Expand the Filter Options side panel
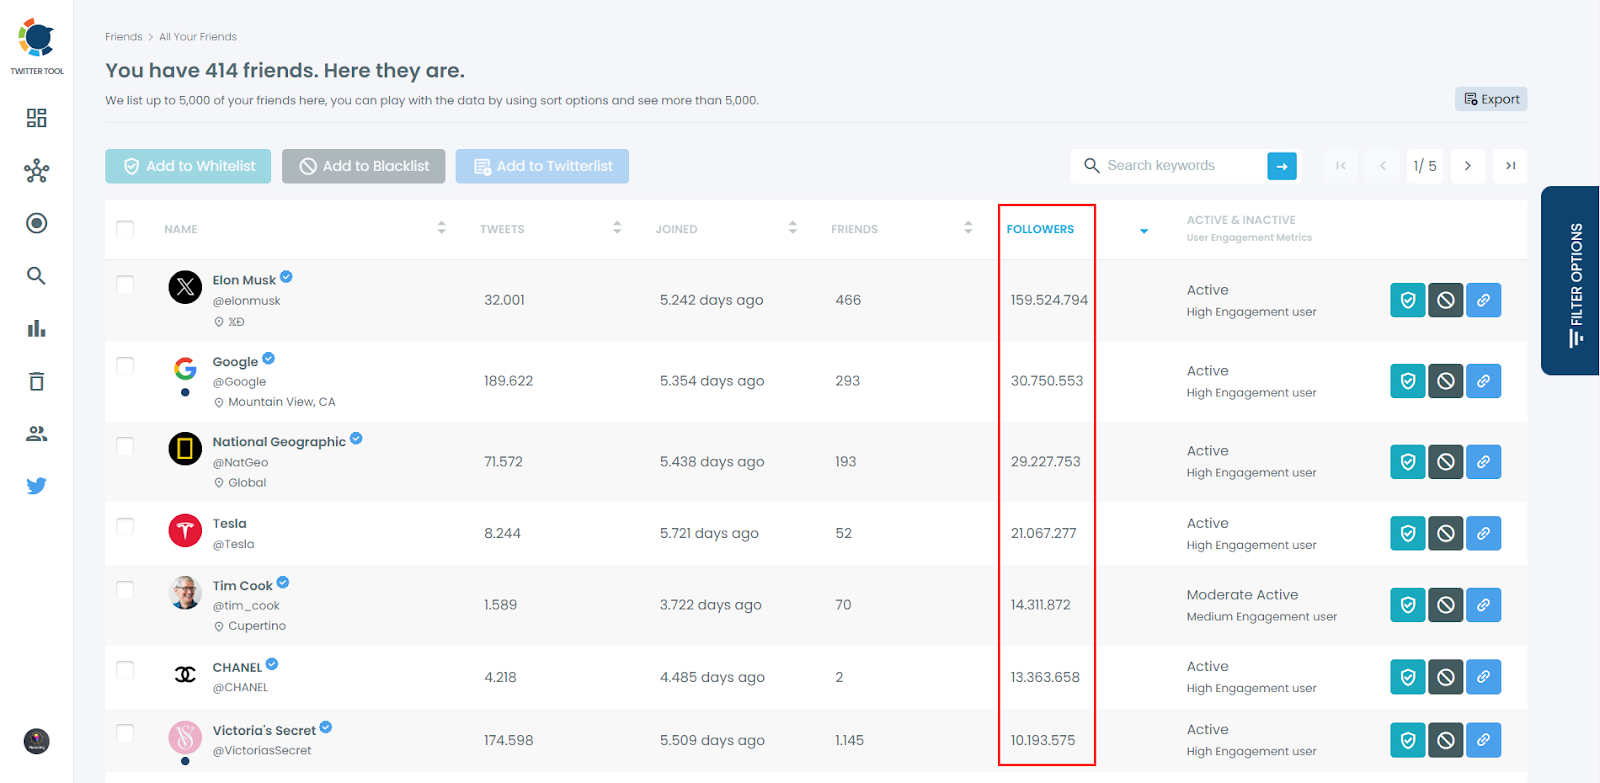 click(1574, 281)
